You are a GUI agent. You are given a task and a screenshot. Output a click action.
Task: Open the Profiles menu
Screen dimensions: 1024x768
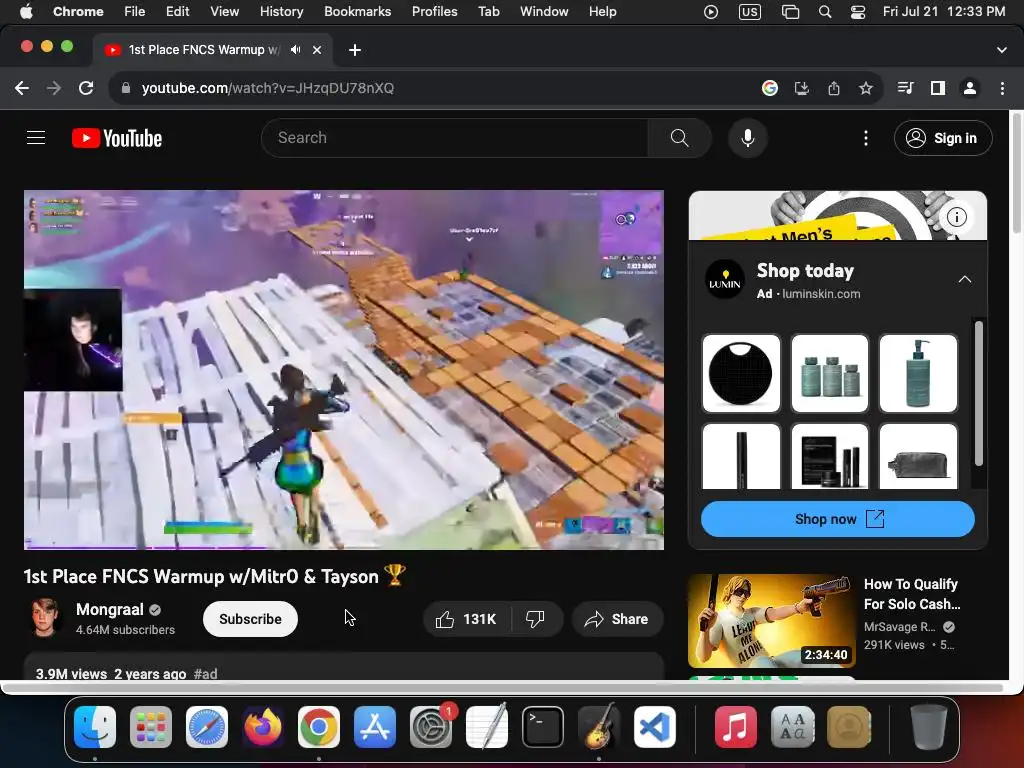pyautogui.click(x=434, y=12)
